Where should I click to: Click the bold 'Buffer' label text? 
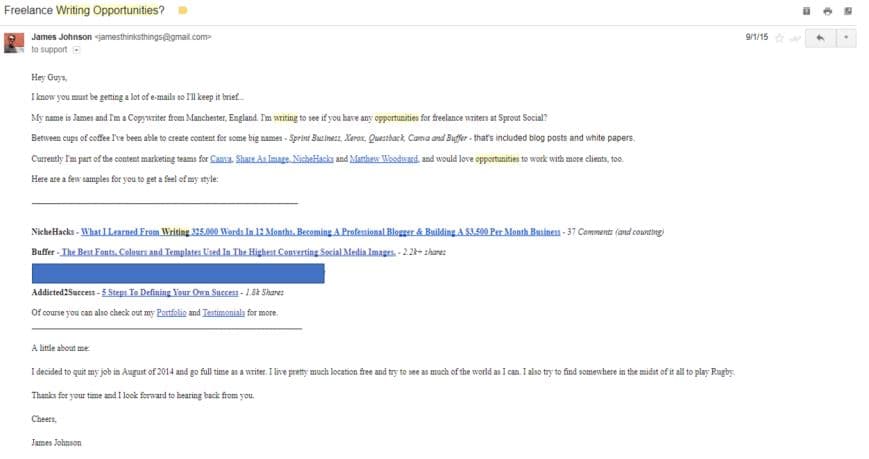pyautogui.click(x=43, y=252)
